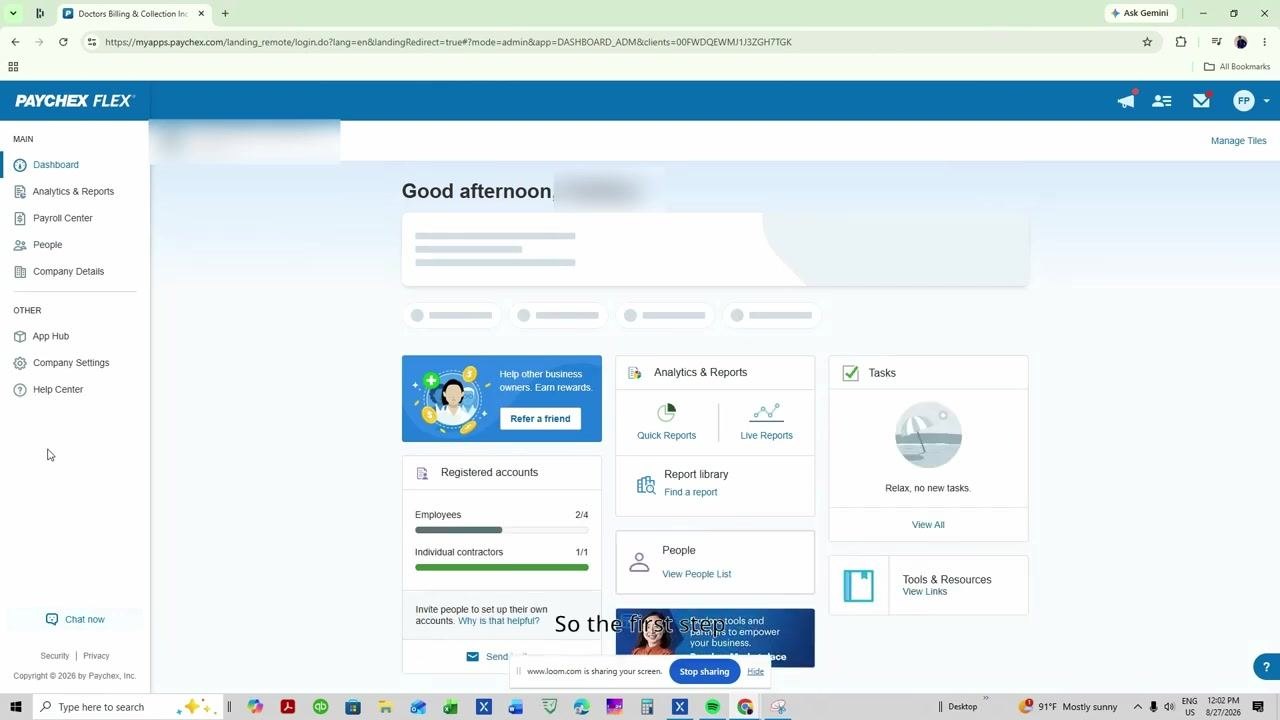Click the Stop sharing button

[704, 672]
